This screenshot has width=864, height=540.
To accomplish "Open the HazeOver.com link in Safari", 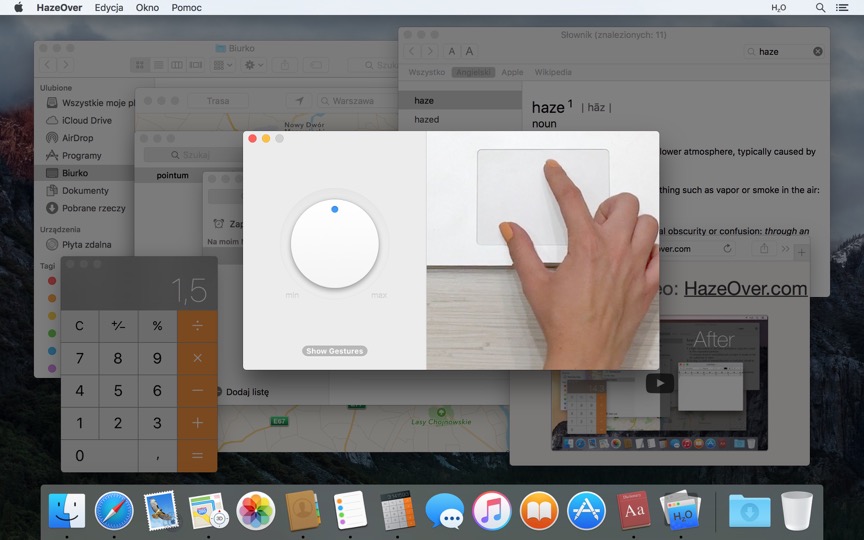I will click(x=746, y=288).
